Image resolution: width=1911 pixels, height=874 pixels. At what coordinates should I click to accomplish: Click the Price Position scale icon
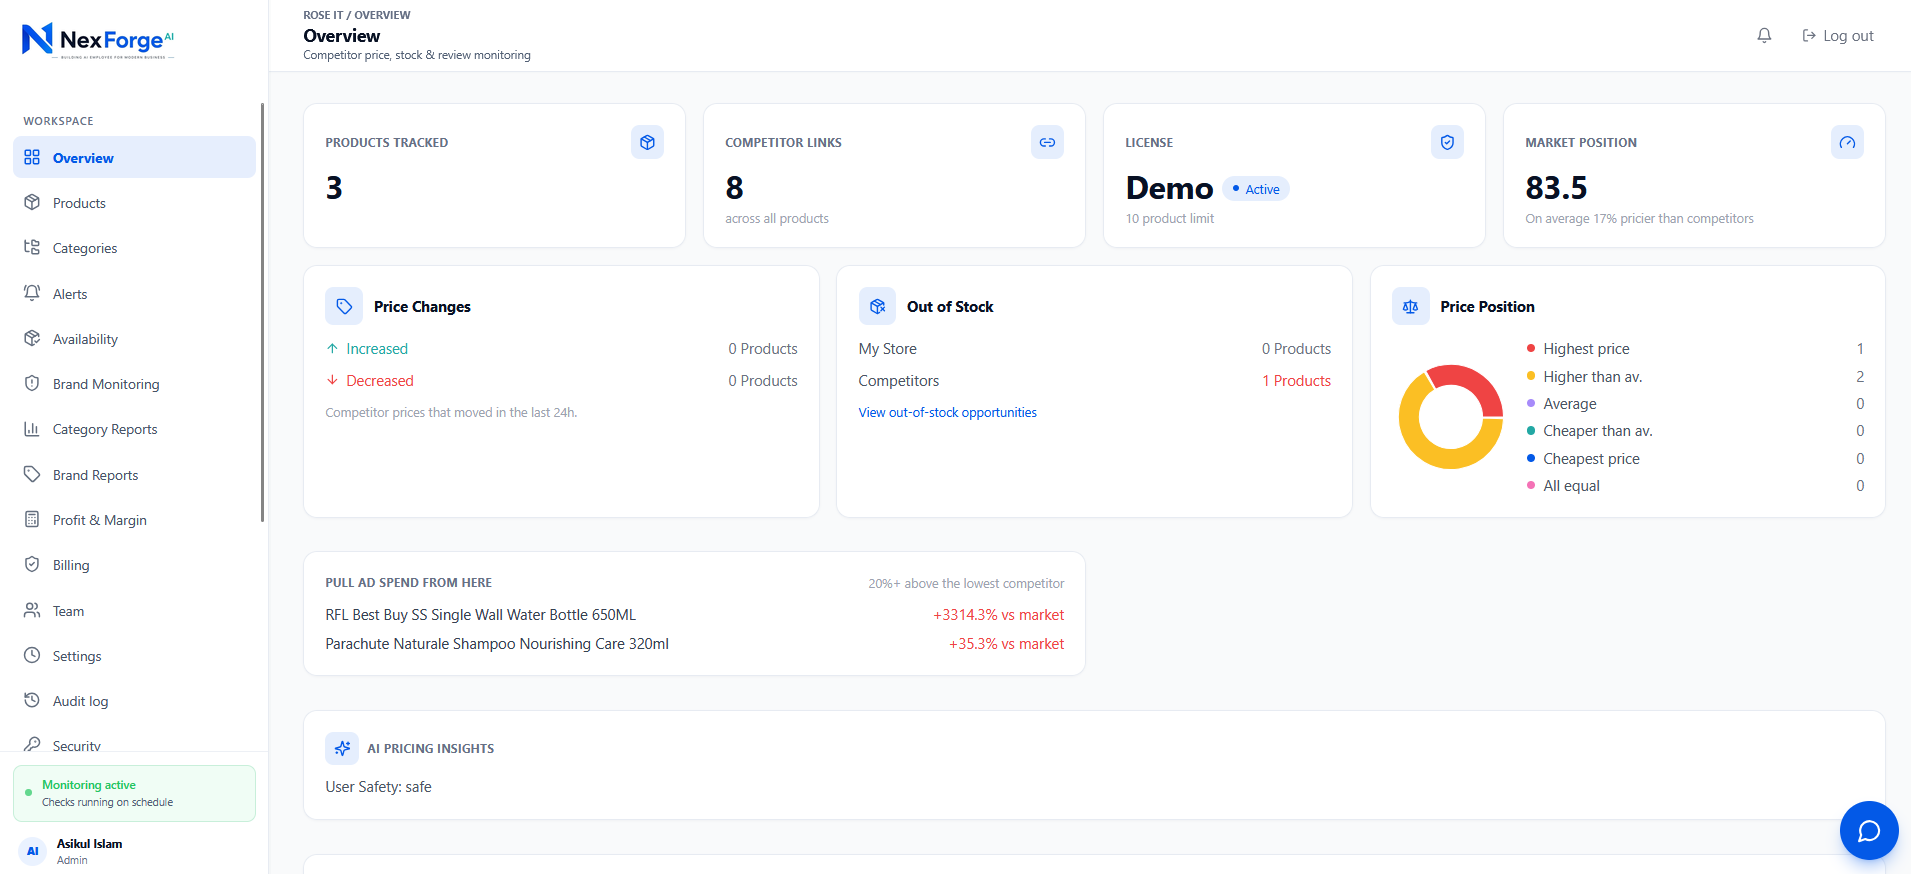(1410, 306)
